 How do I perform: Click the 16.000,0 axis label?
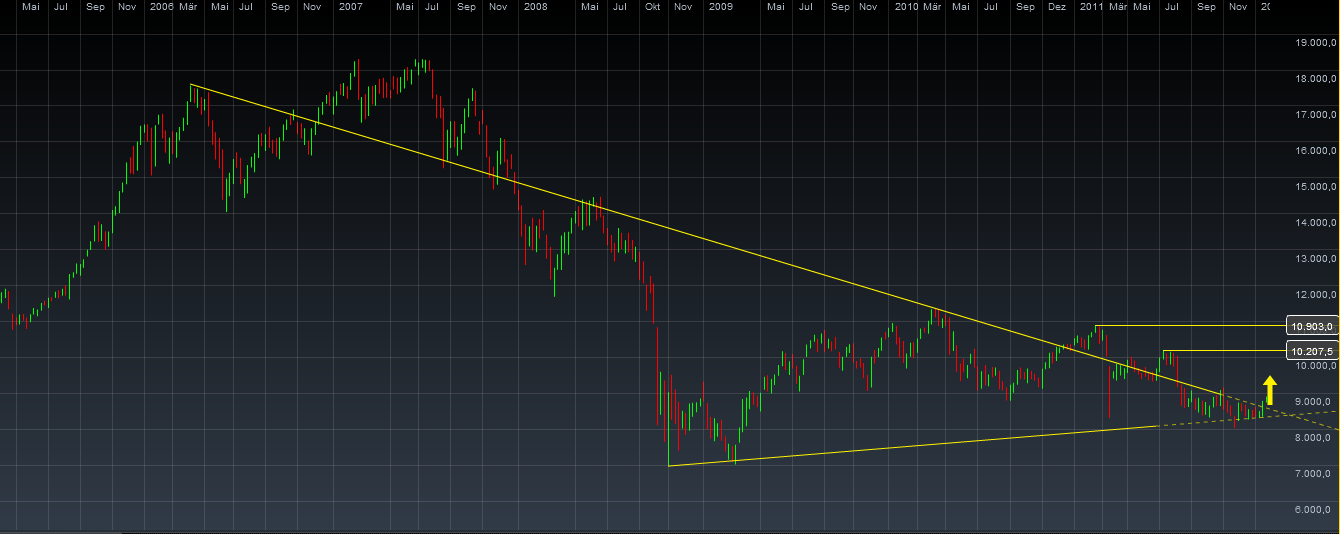1316,151
